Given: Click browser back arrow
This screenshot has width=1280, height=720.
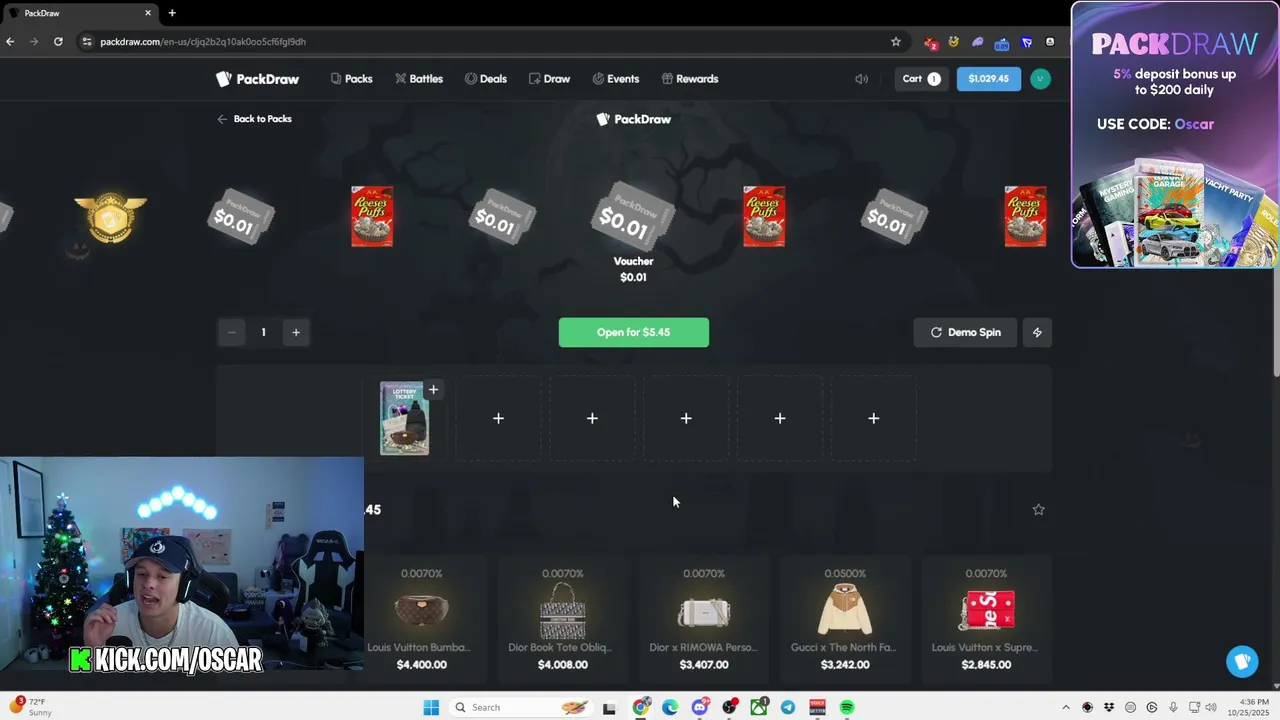Looking at the screenshot, I should pyautogui.click(x=10, y=42).
